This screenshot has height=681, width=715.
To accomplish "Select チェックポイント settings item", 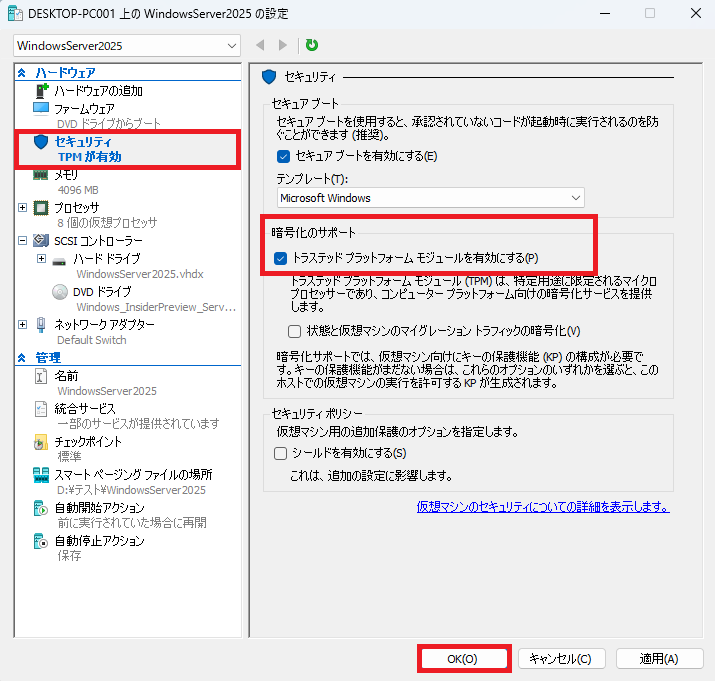I will [x=88, y=442].
